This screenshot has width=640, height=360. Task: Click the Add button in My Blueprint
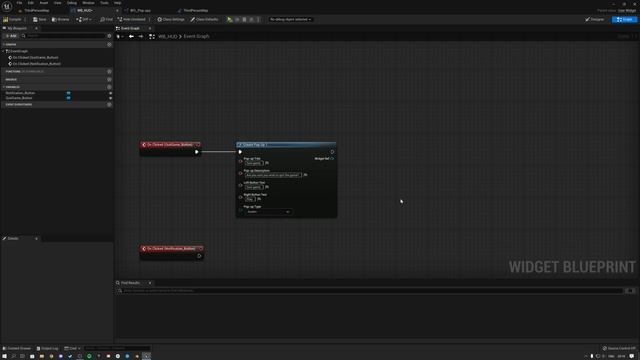tap(11, 36)
